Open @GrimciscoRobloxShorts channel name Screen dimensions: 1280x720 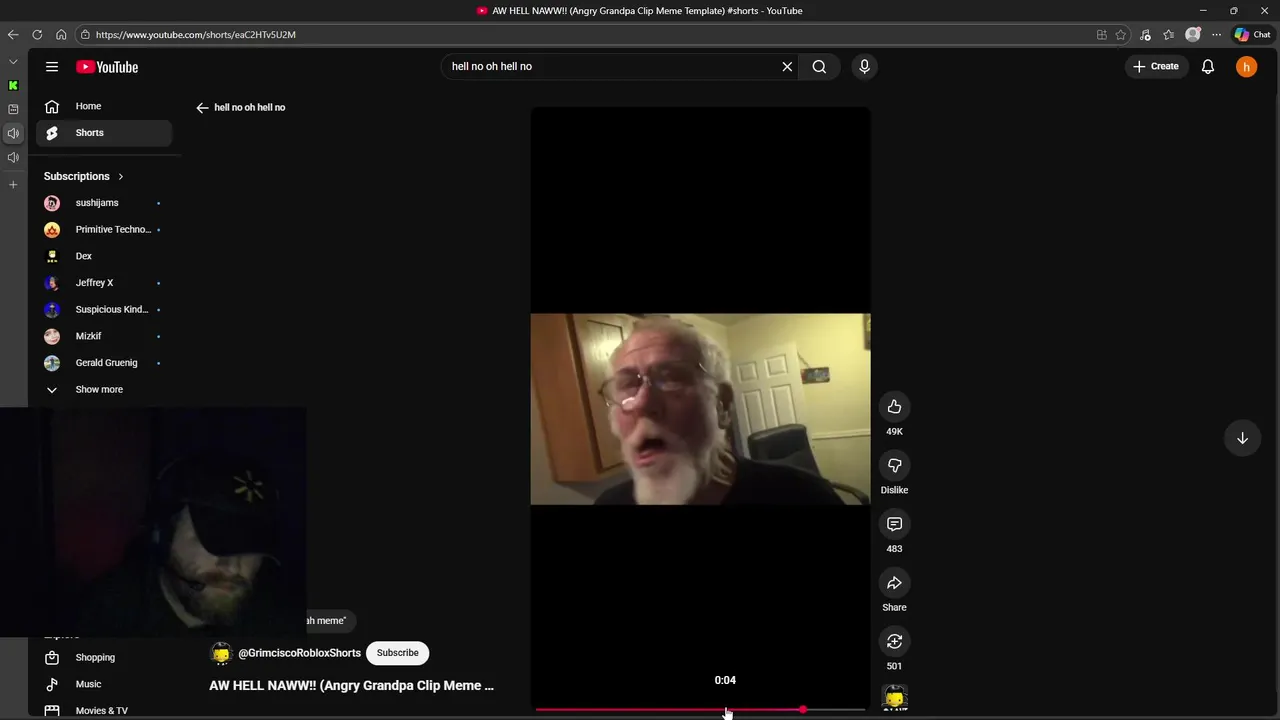299,653
